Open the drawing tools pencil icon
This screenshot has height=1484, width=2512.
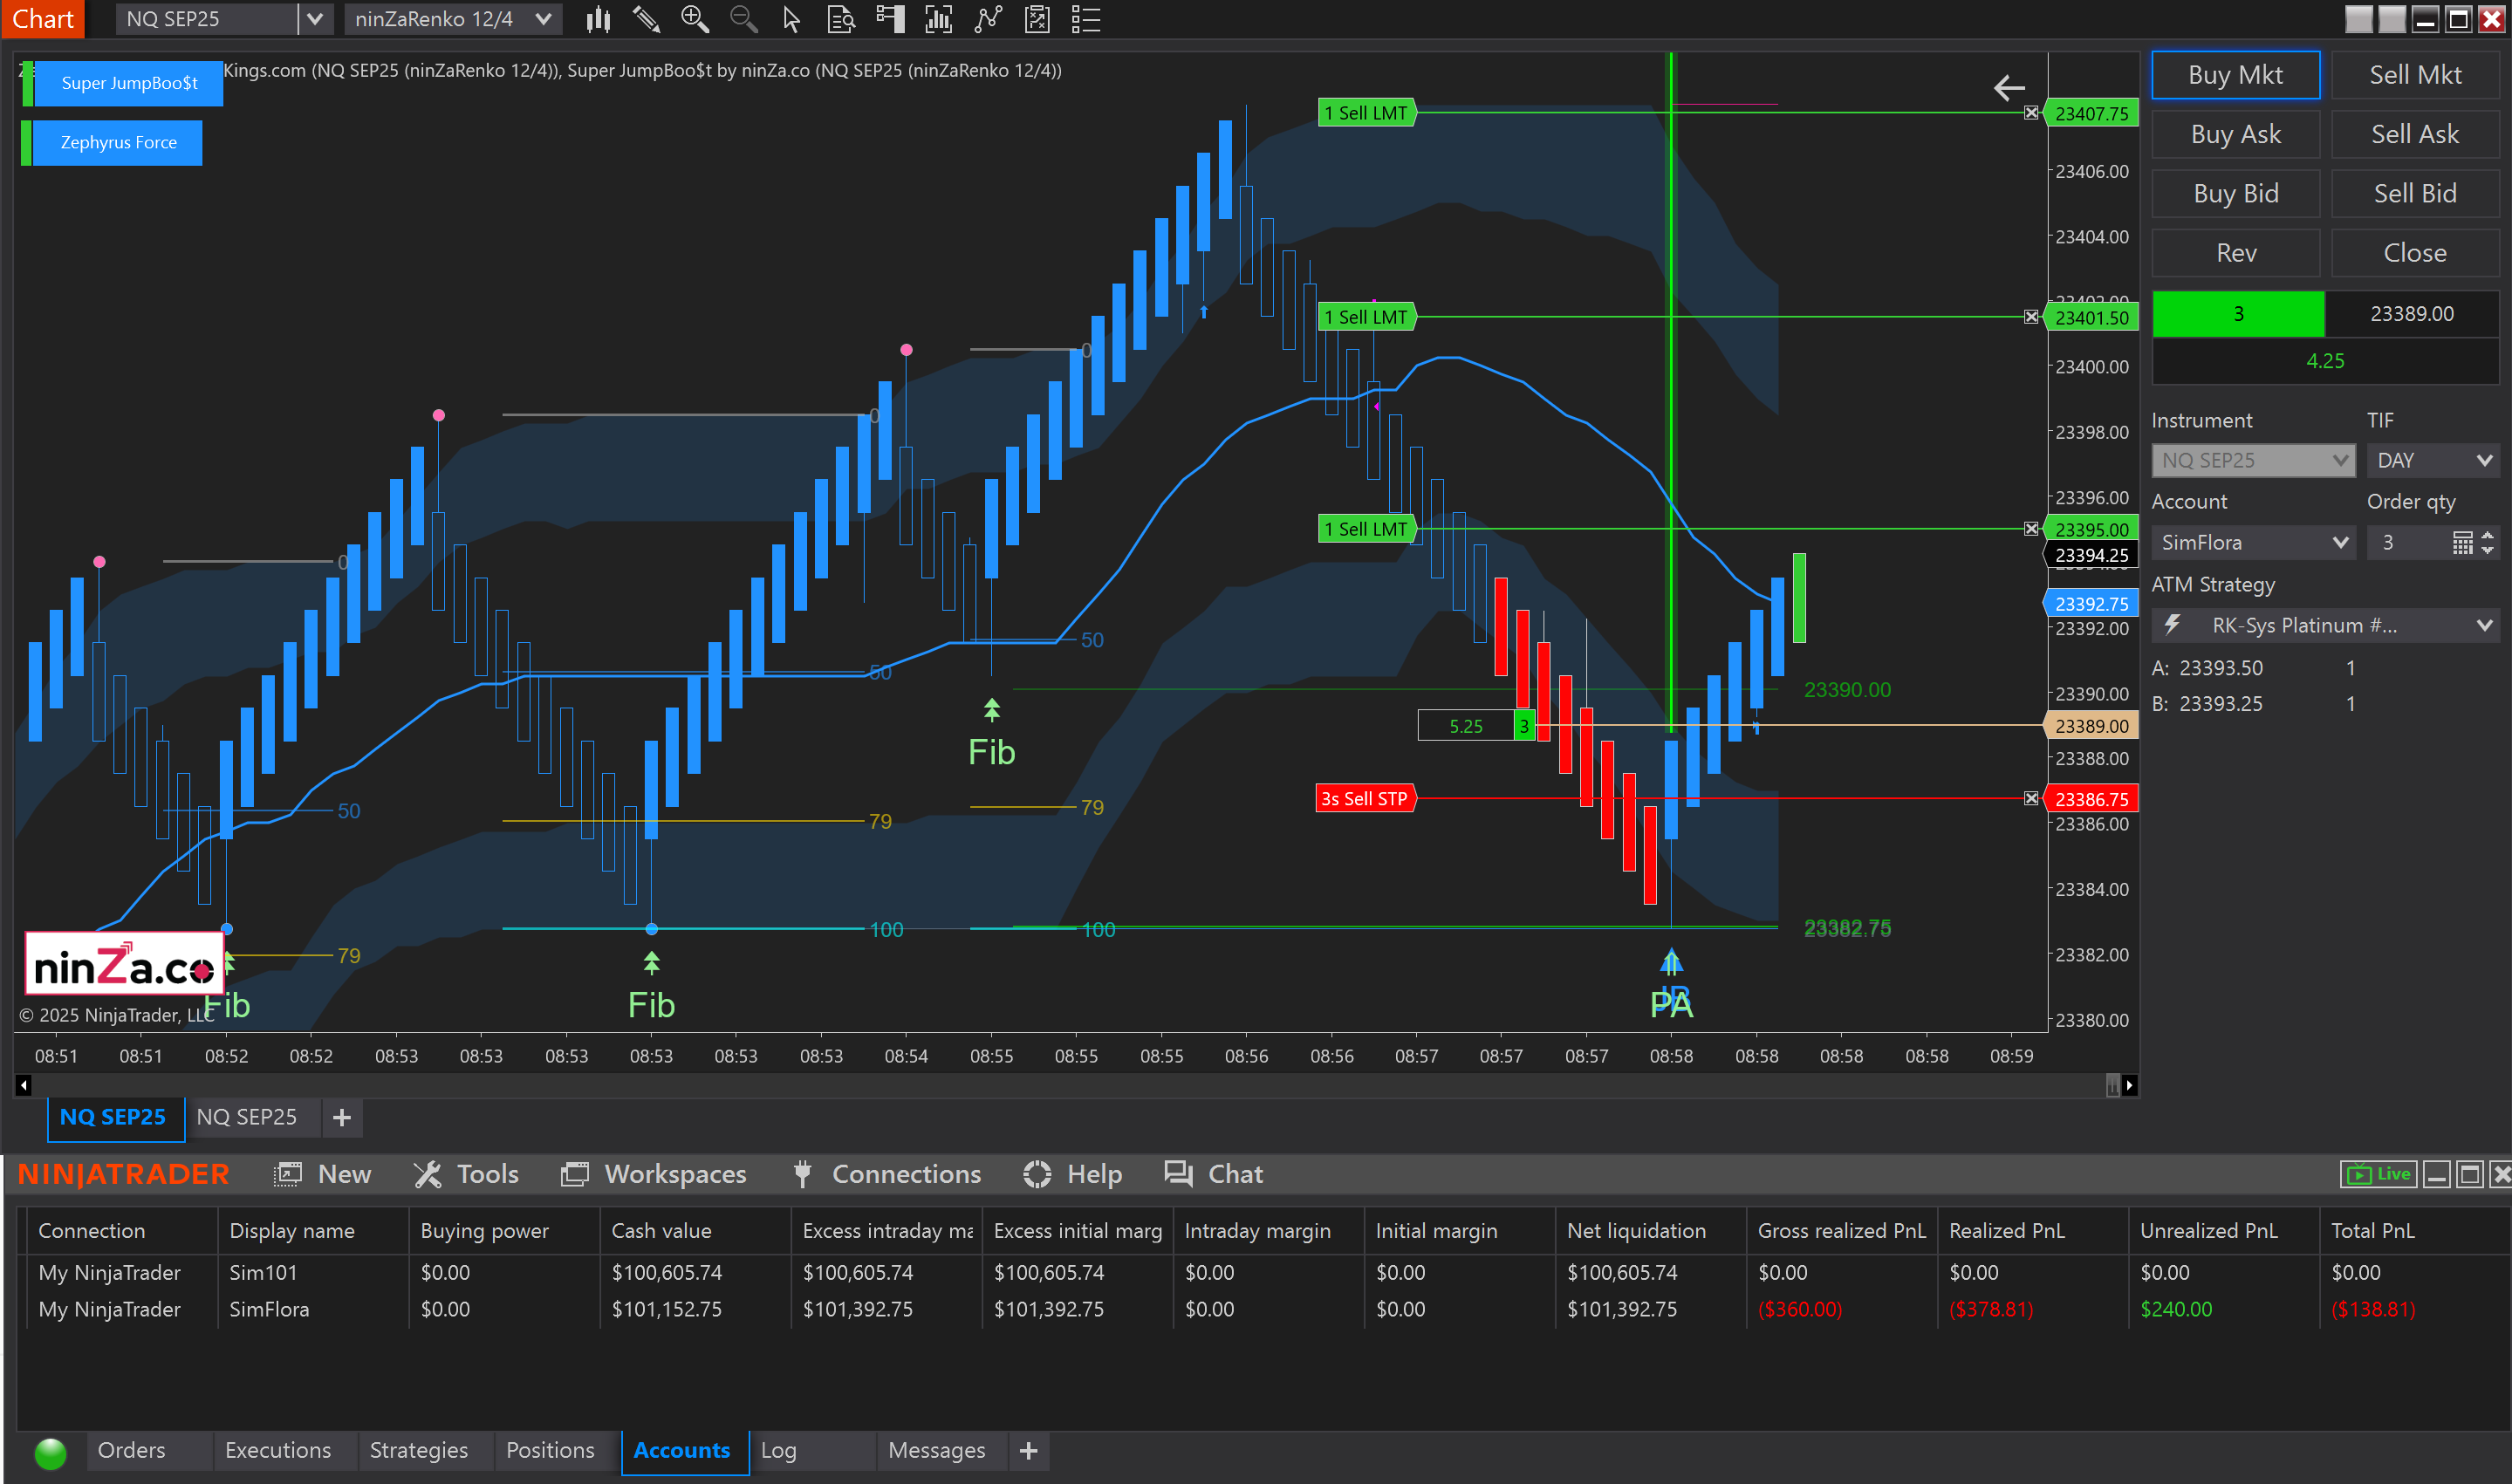click(x=646, y=19)
